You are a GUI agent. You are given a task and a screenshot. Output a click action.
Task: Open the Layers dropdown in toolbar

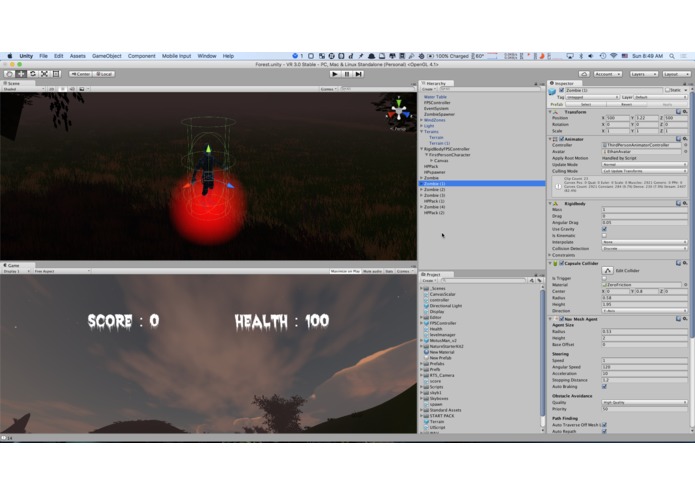(x=643, y=74)
